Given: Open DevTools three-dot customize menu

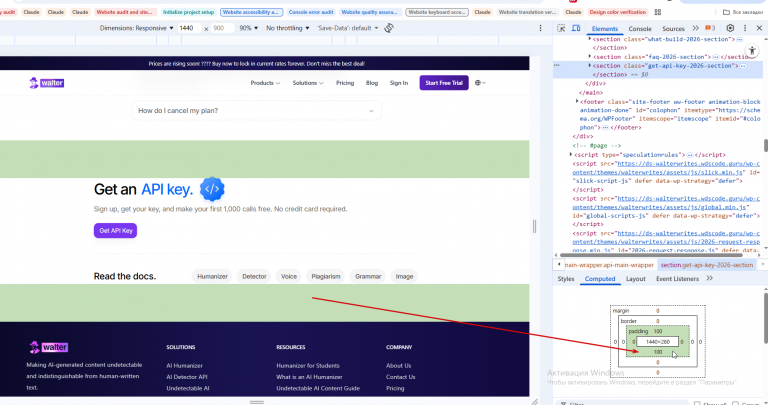Looking at the screenshot, I should (x=745, y=28).
